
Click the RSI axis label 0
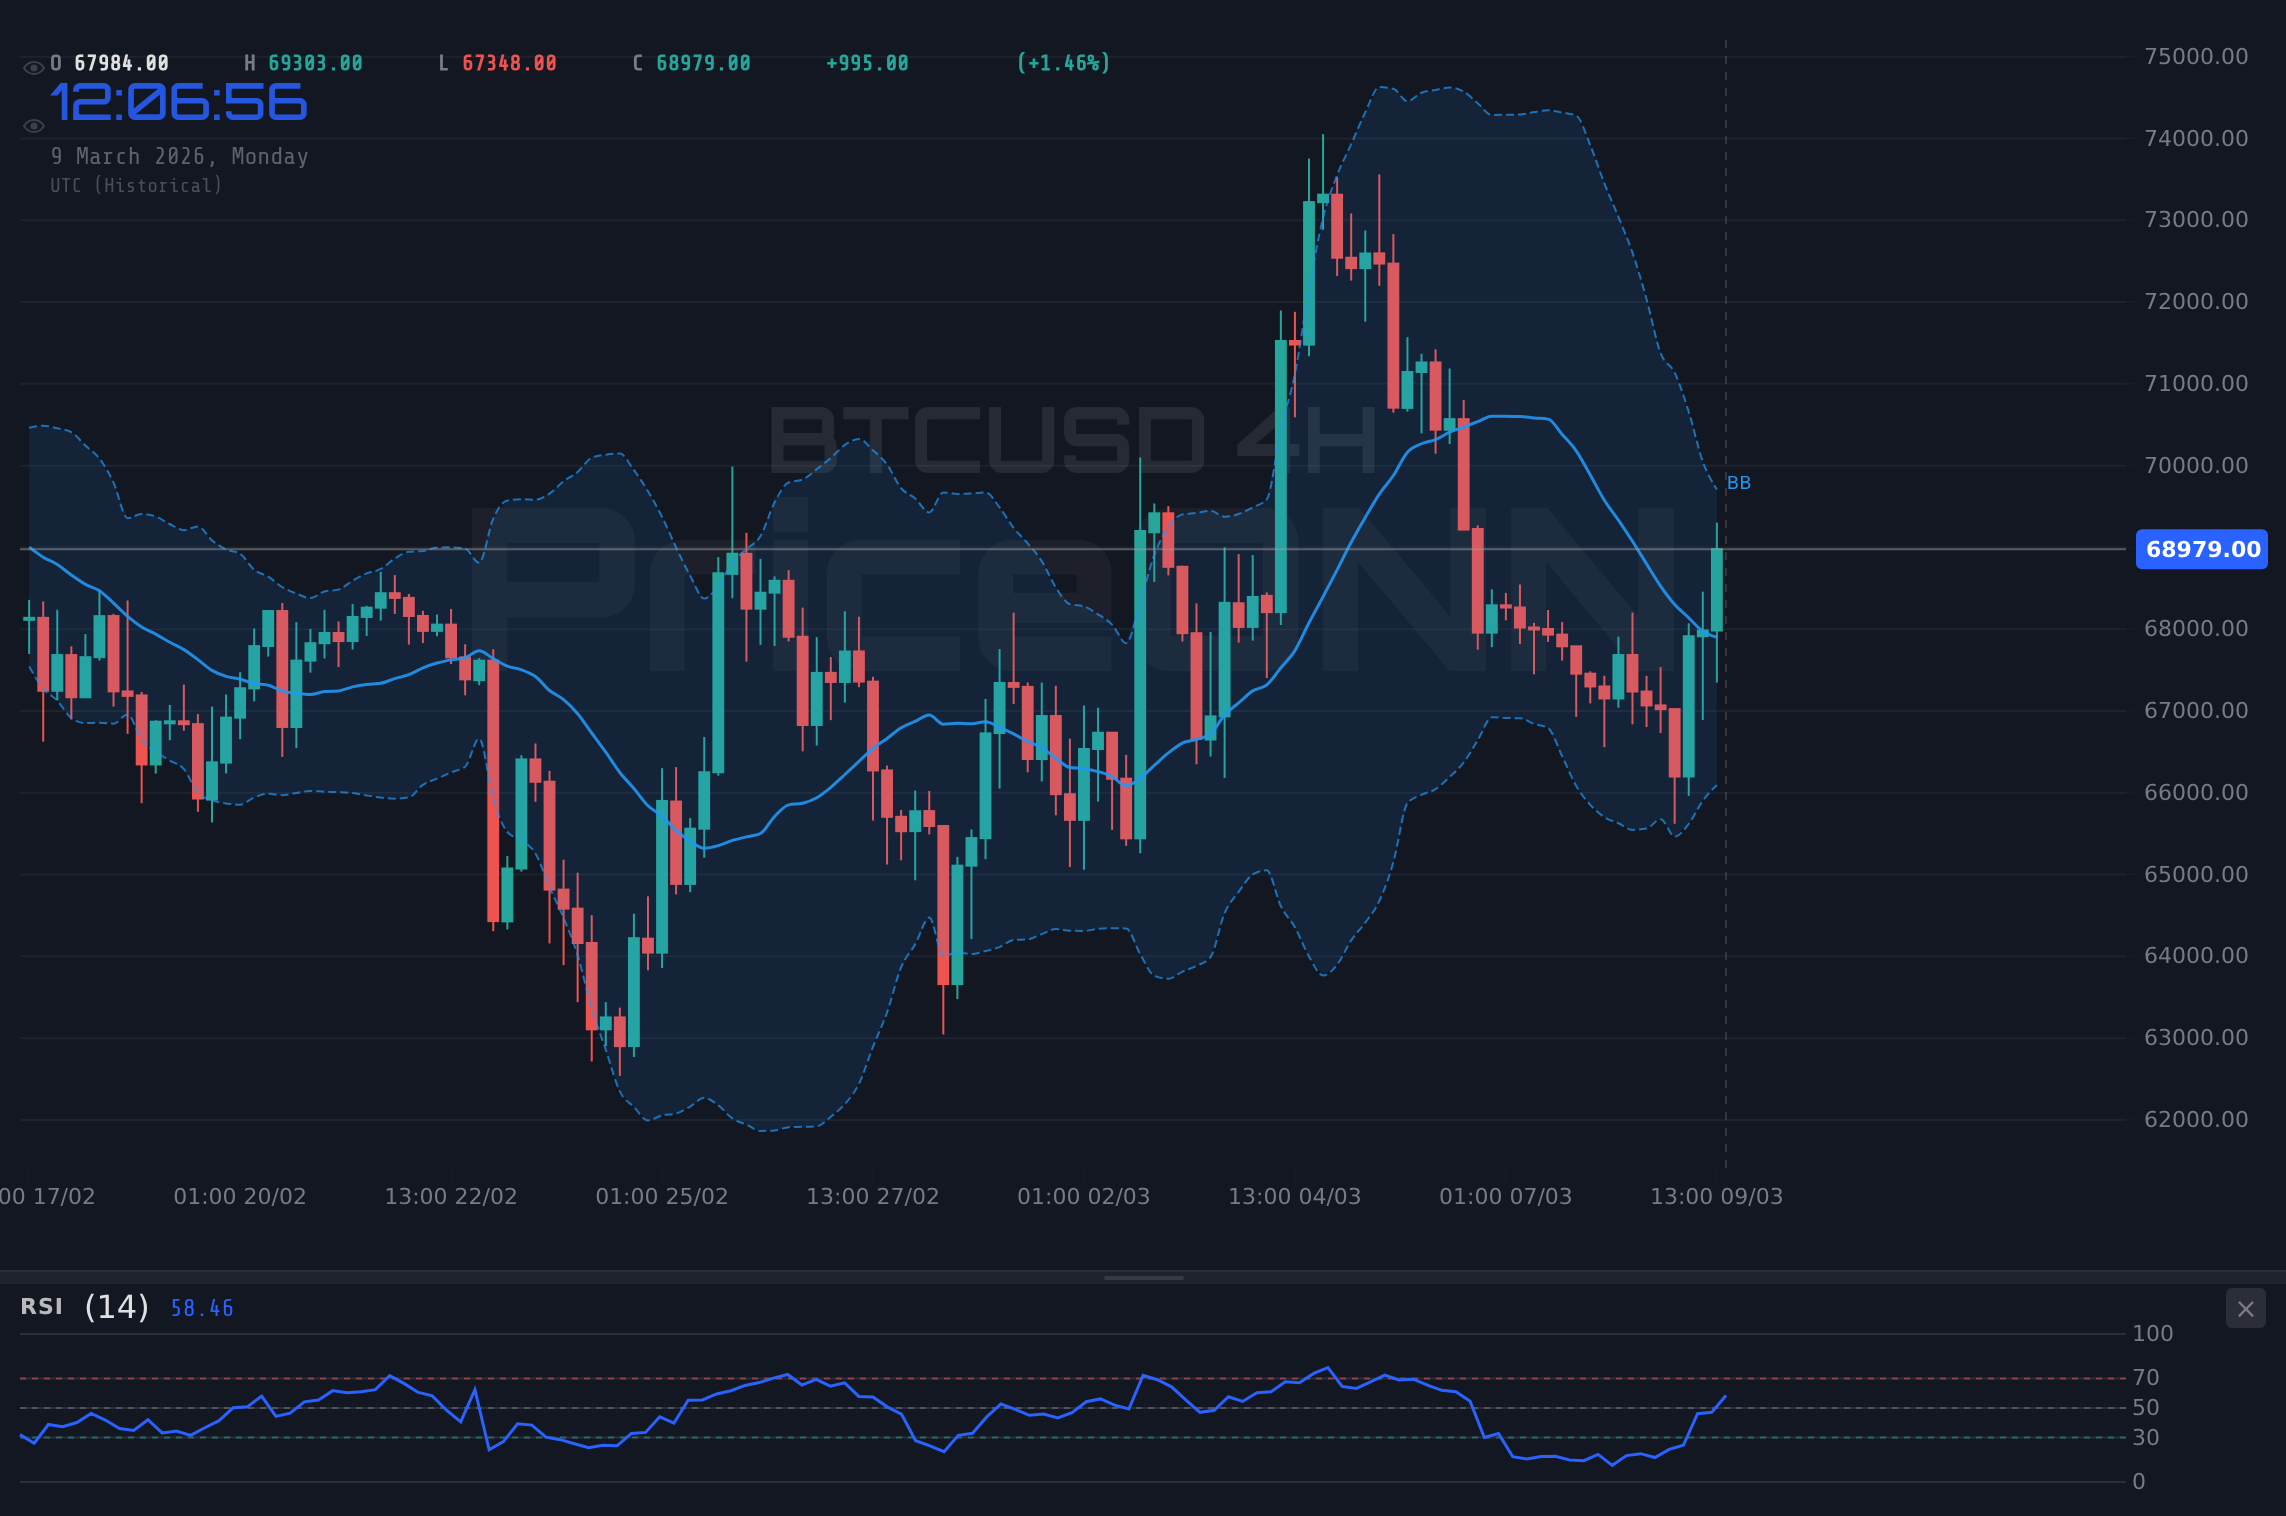(x=2139, y=1482)
